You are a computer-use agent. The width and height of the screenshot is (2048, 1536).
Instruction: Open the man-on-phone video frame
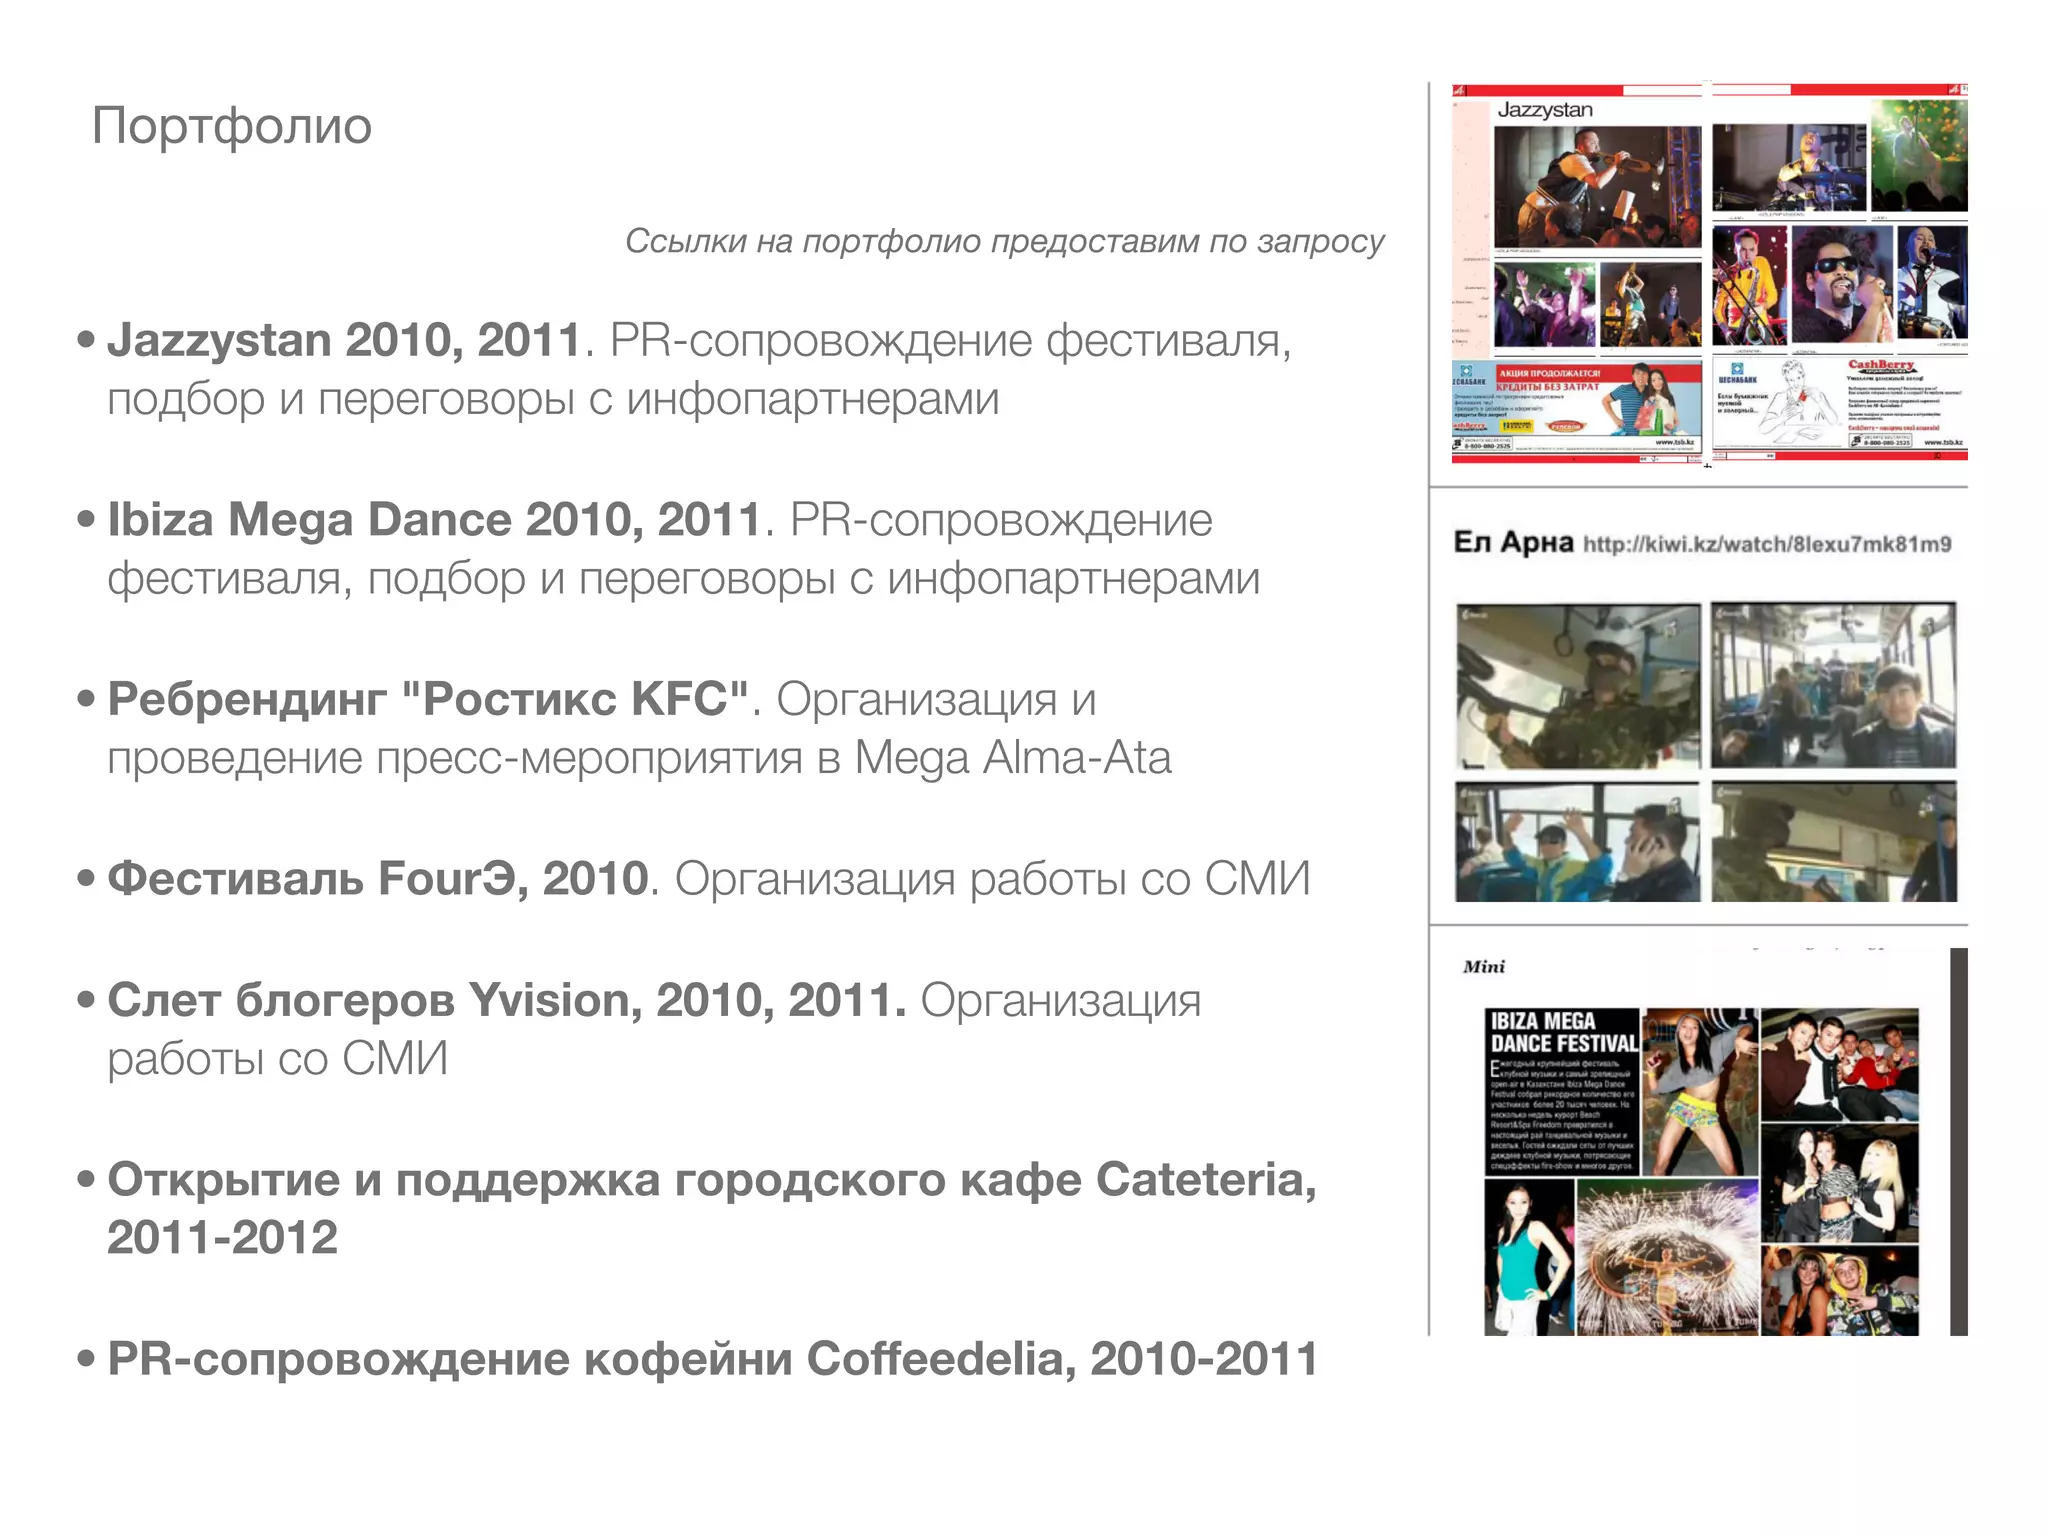1578,842
